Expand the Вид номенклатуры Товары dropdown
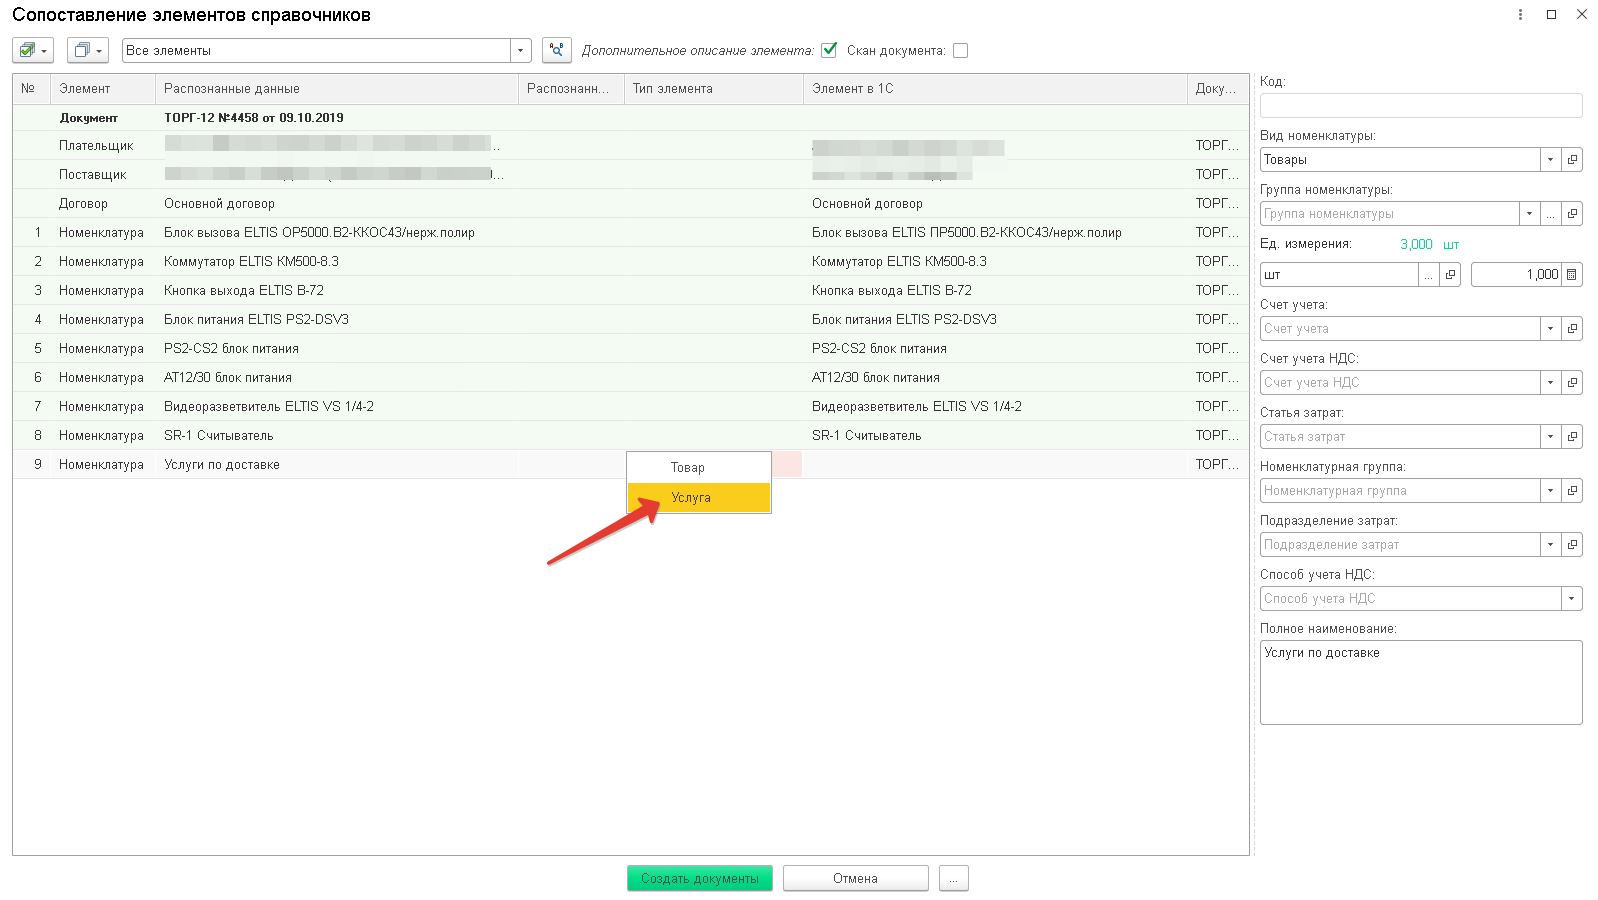This screenshot has height=900, width=1598. point(1550,160)
